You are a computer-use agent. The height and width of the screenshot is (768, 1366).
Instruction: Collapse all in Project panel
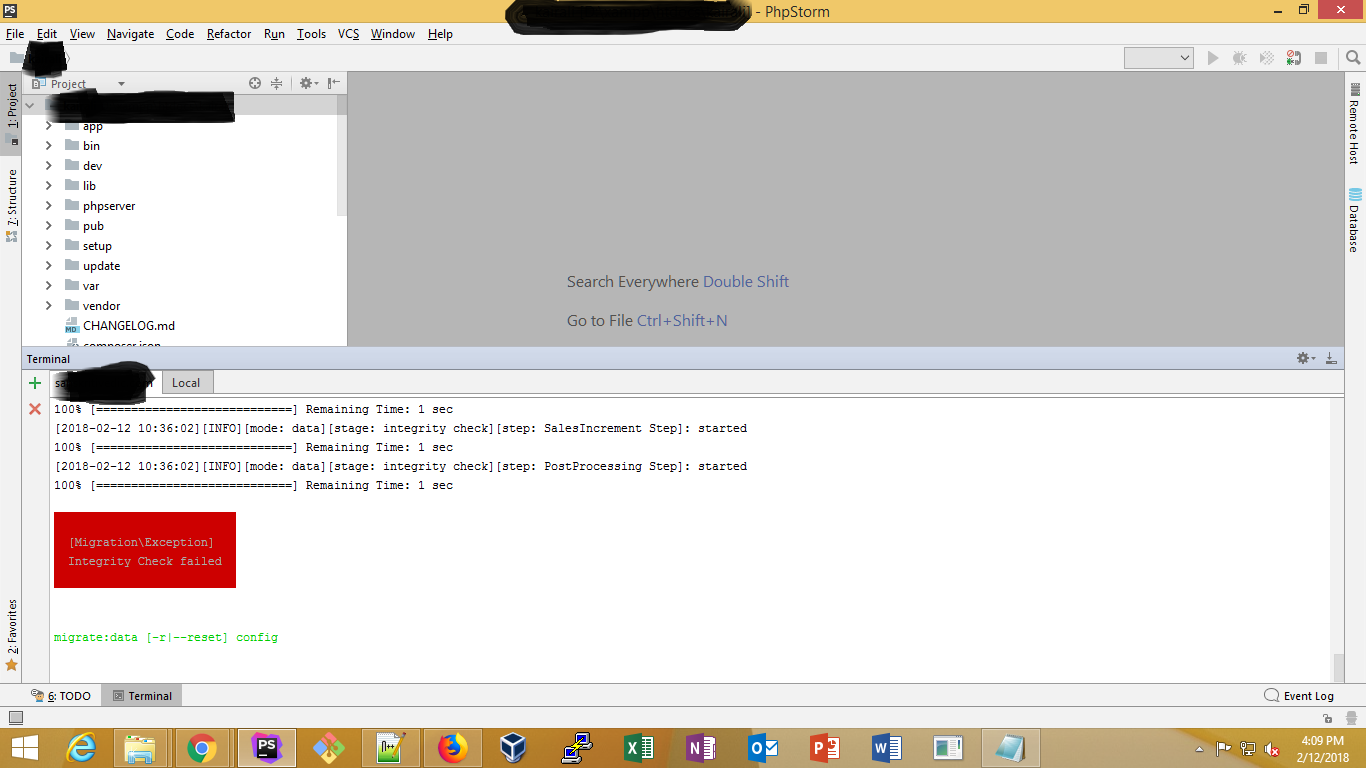277,84
